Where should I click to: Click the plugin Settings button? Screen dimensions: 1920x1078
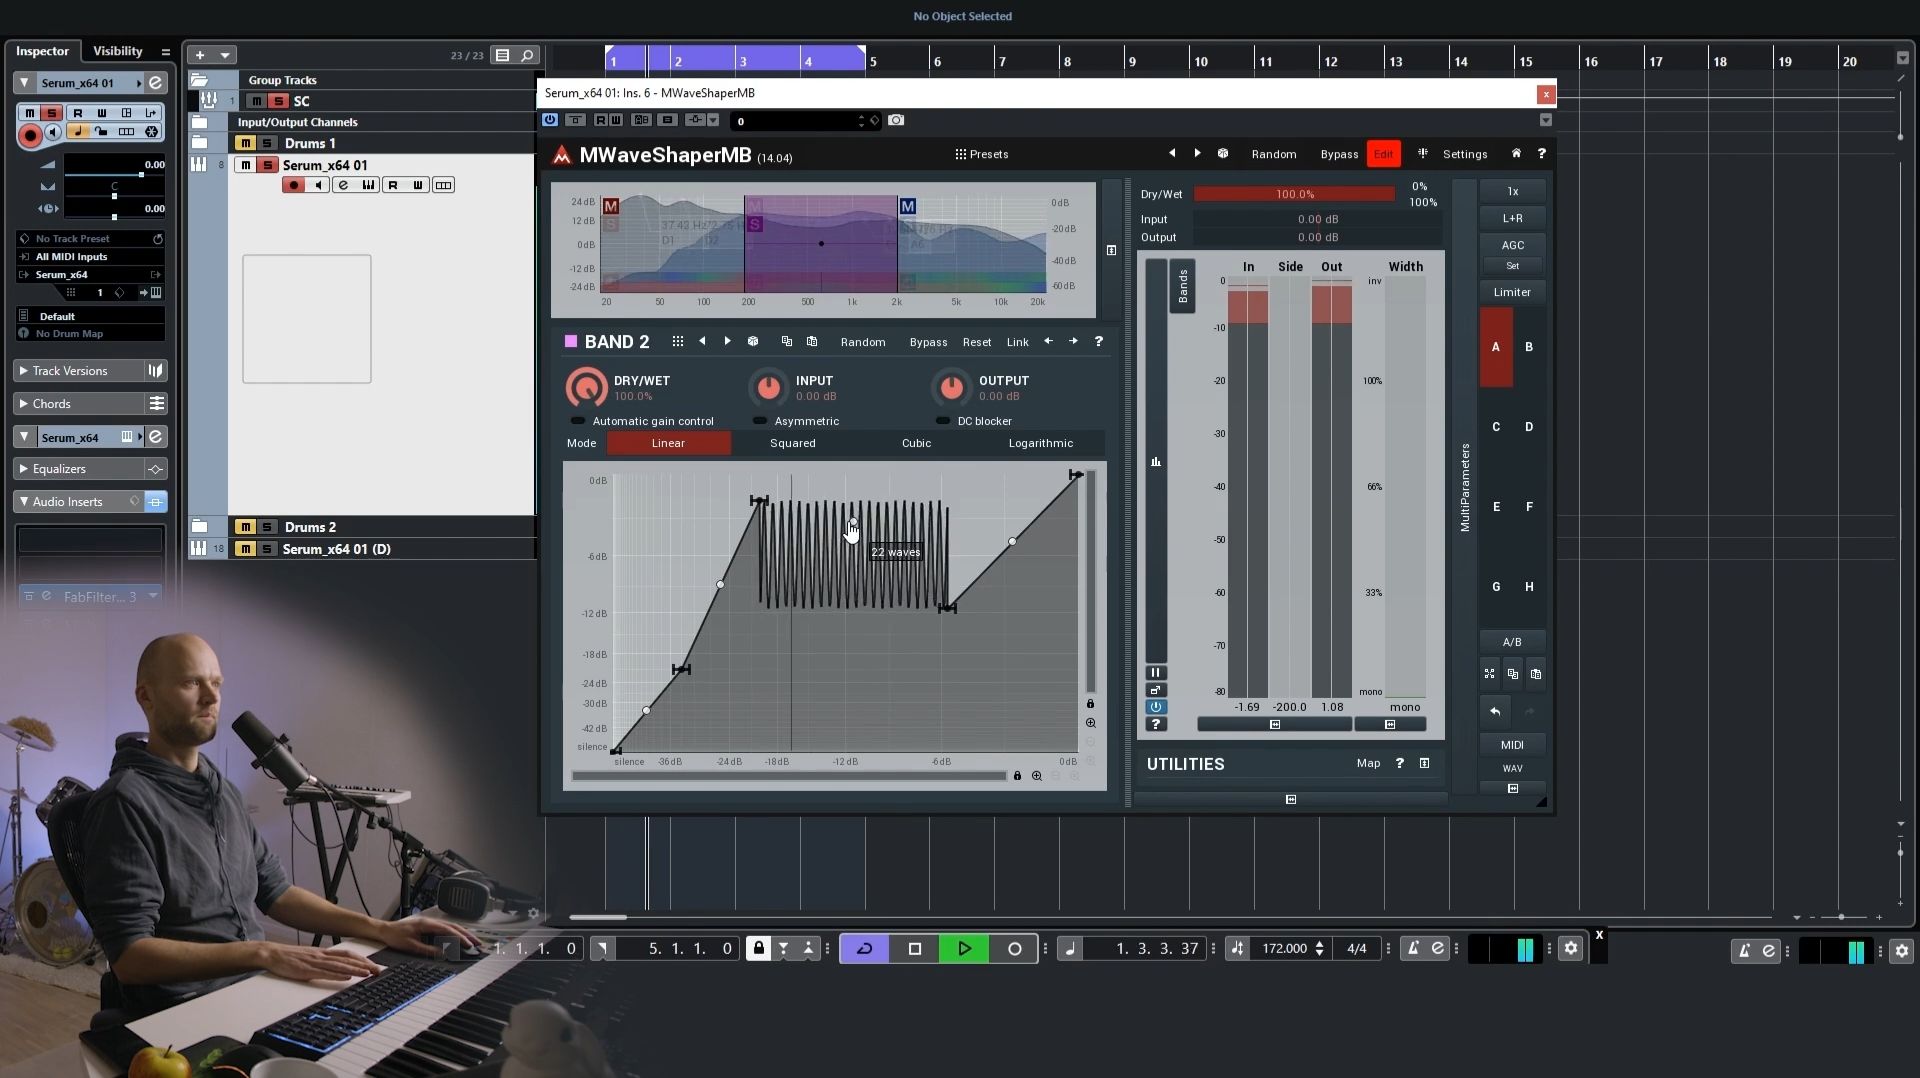(x=1465, y=154)
